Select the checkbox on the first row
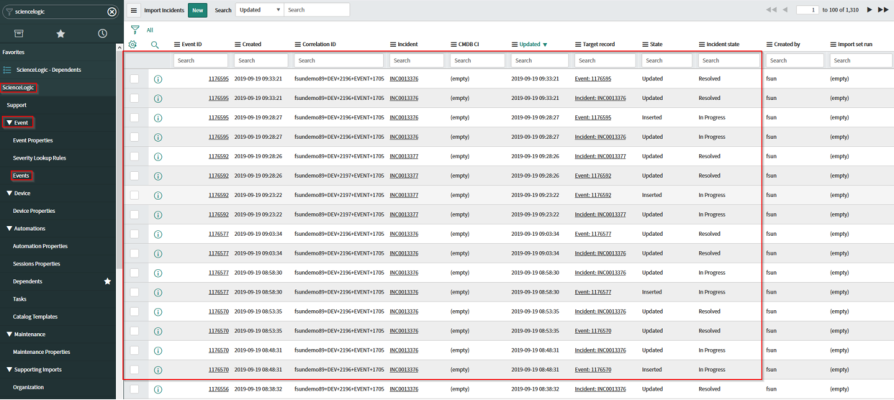894x400 pixels. 134,78
